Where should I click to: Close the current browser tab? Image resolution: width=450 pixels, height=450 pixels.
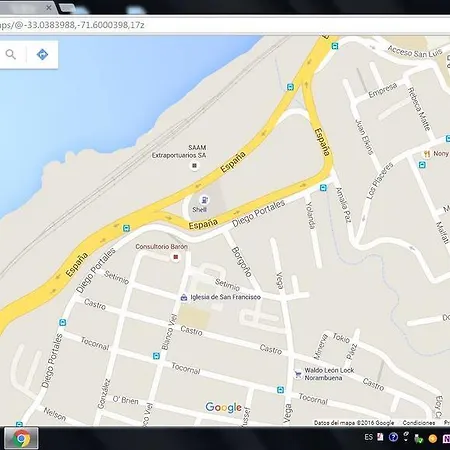[49, 7]
